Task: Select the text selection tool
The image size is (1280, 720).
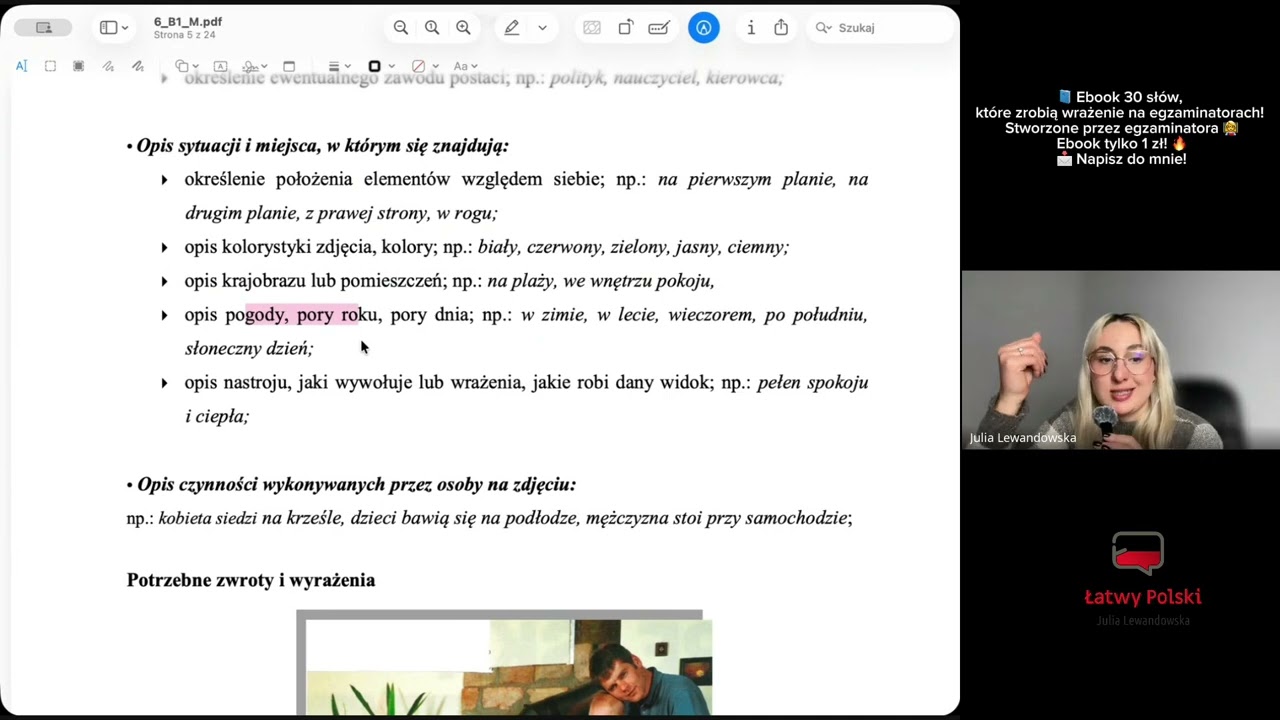Action: click(x=21, y=66)
